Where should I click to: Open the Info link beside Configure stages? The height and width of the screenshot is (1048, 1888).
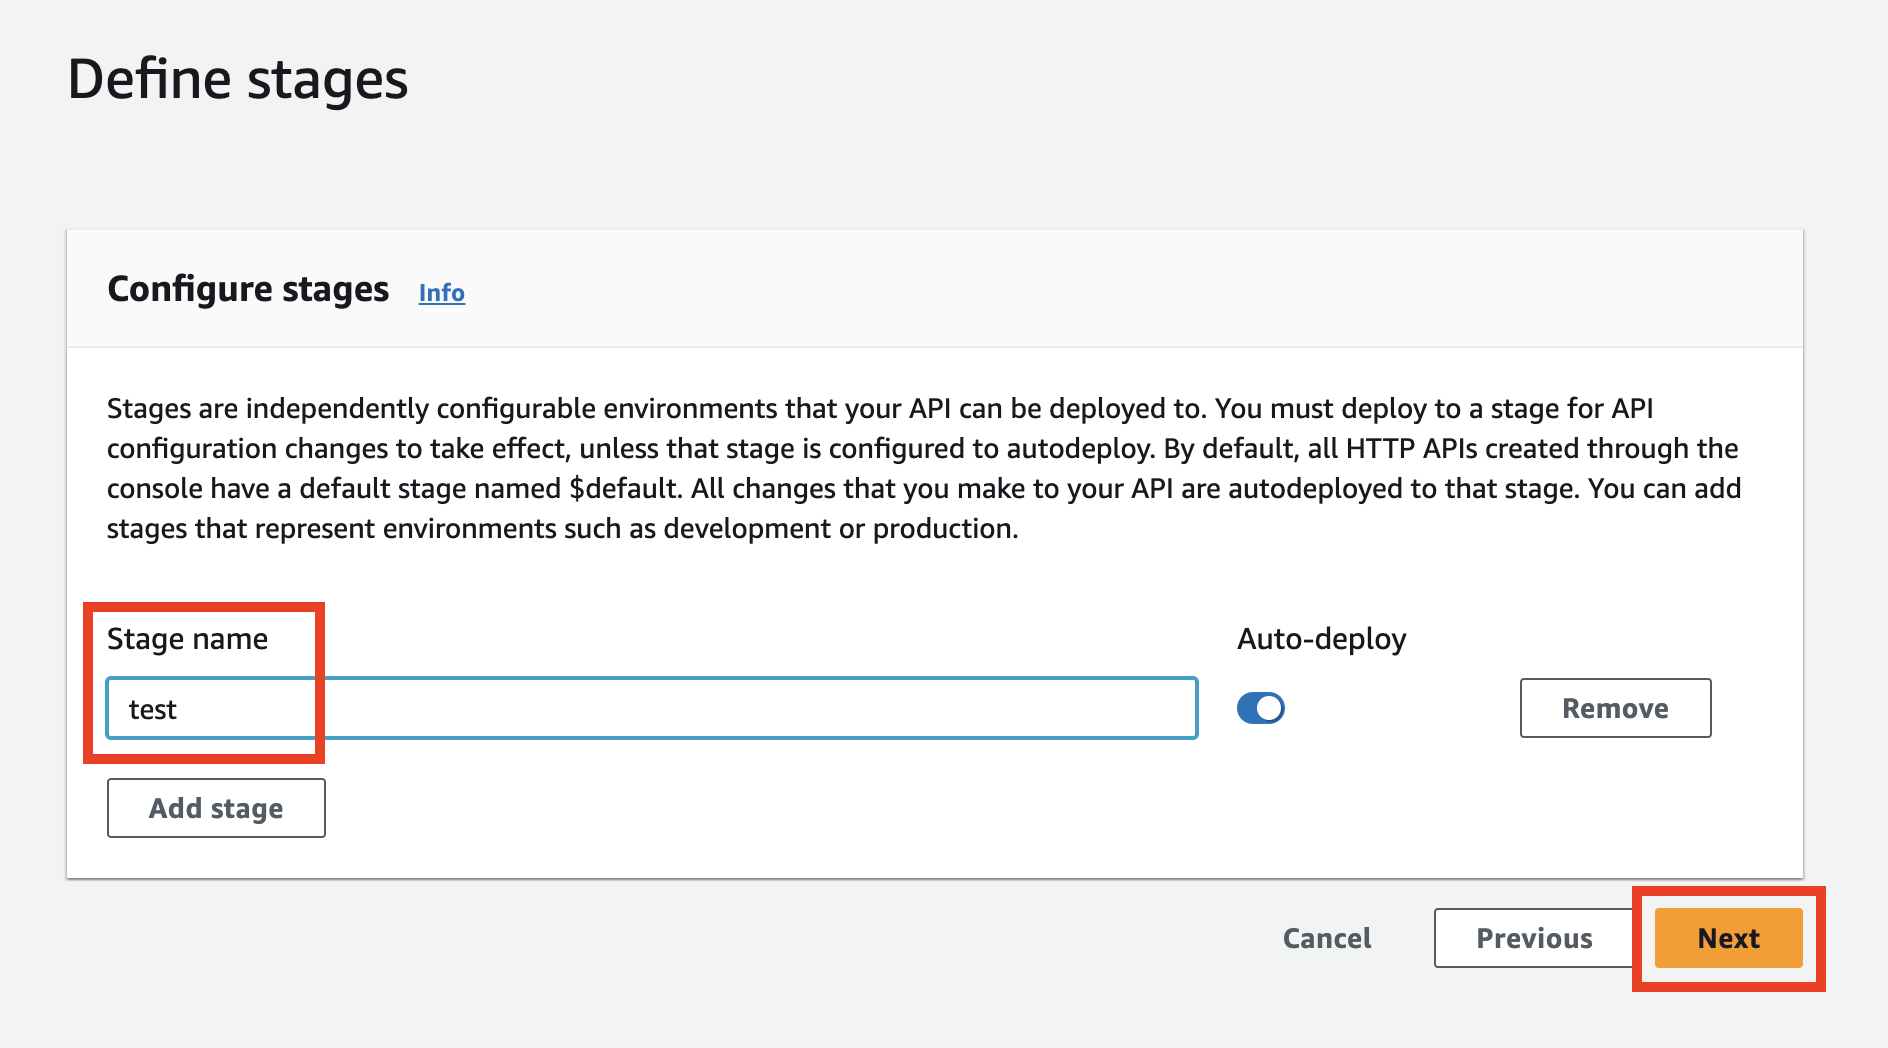click(x=441, y=293)
